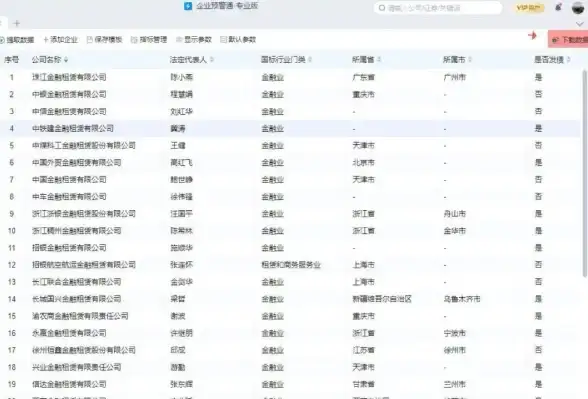The width and height of the screenshot is (588, 399).
Task: Expand the chevron at the tab bar's right end
Action: tap(579, 24)
